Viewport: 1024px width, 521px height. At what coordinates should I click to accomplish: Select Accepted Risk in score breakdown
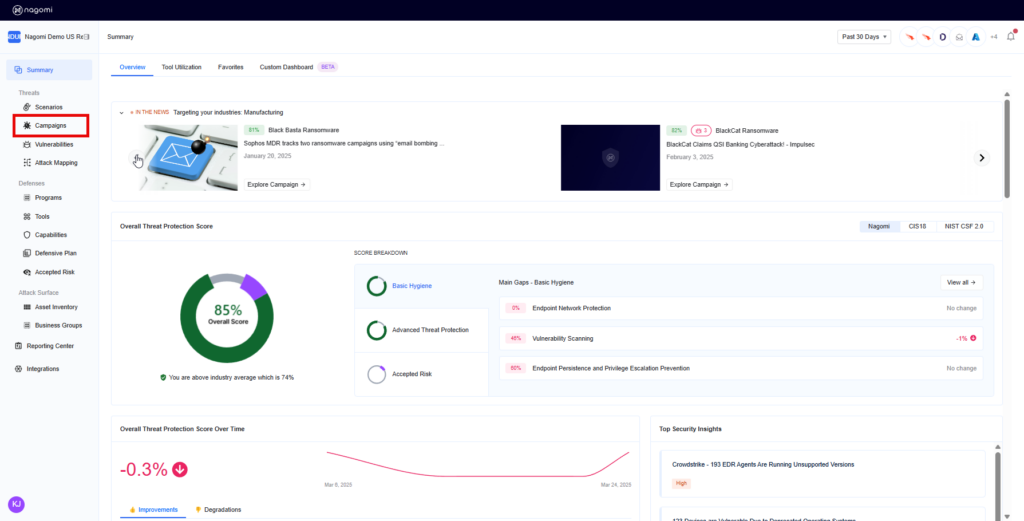tap(421, 374)
